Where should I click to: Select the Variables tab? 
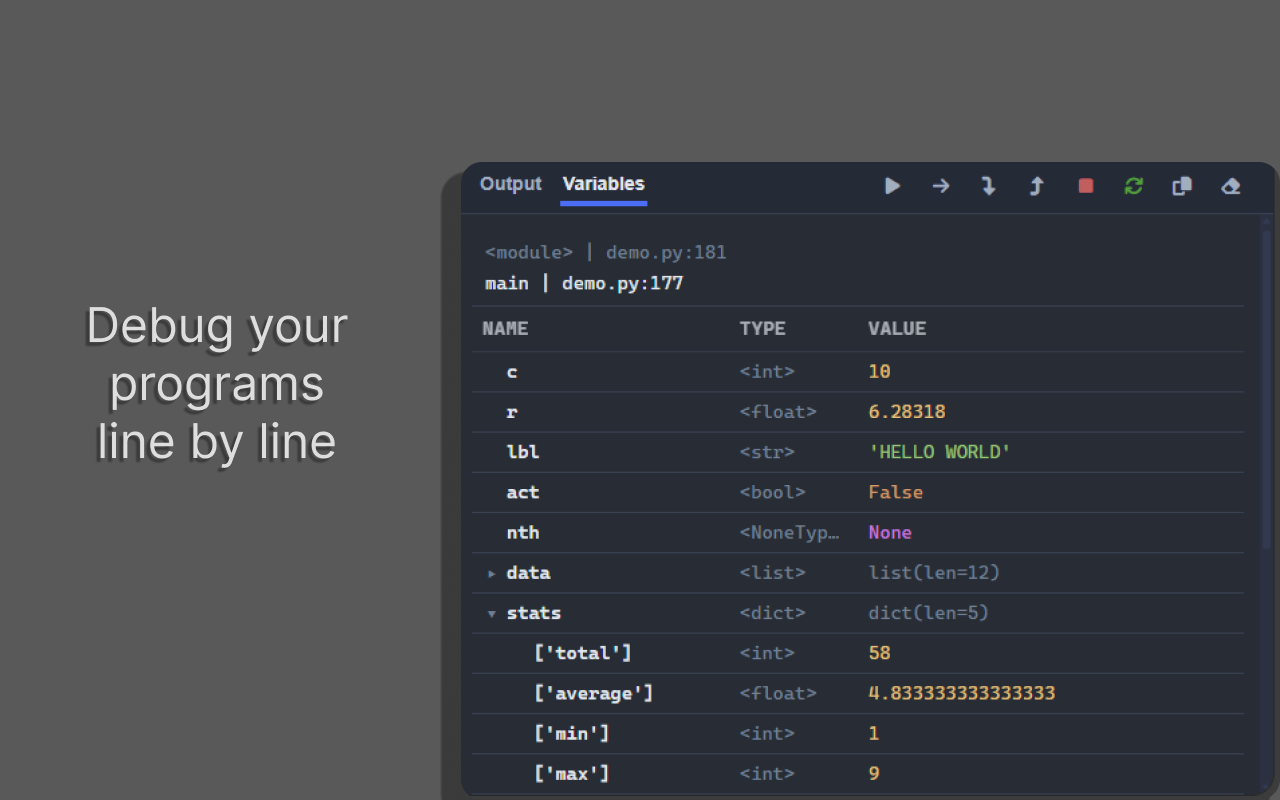point(604,184)
